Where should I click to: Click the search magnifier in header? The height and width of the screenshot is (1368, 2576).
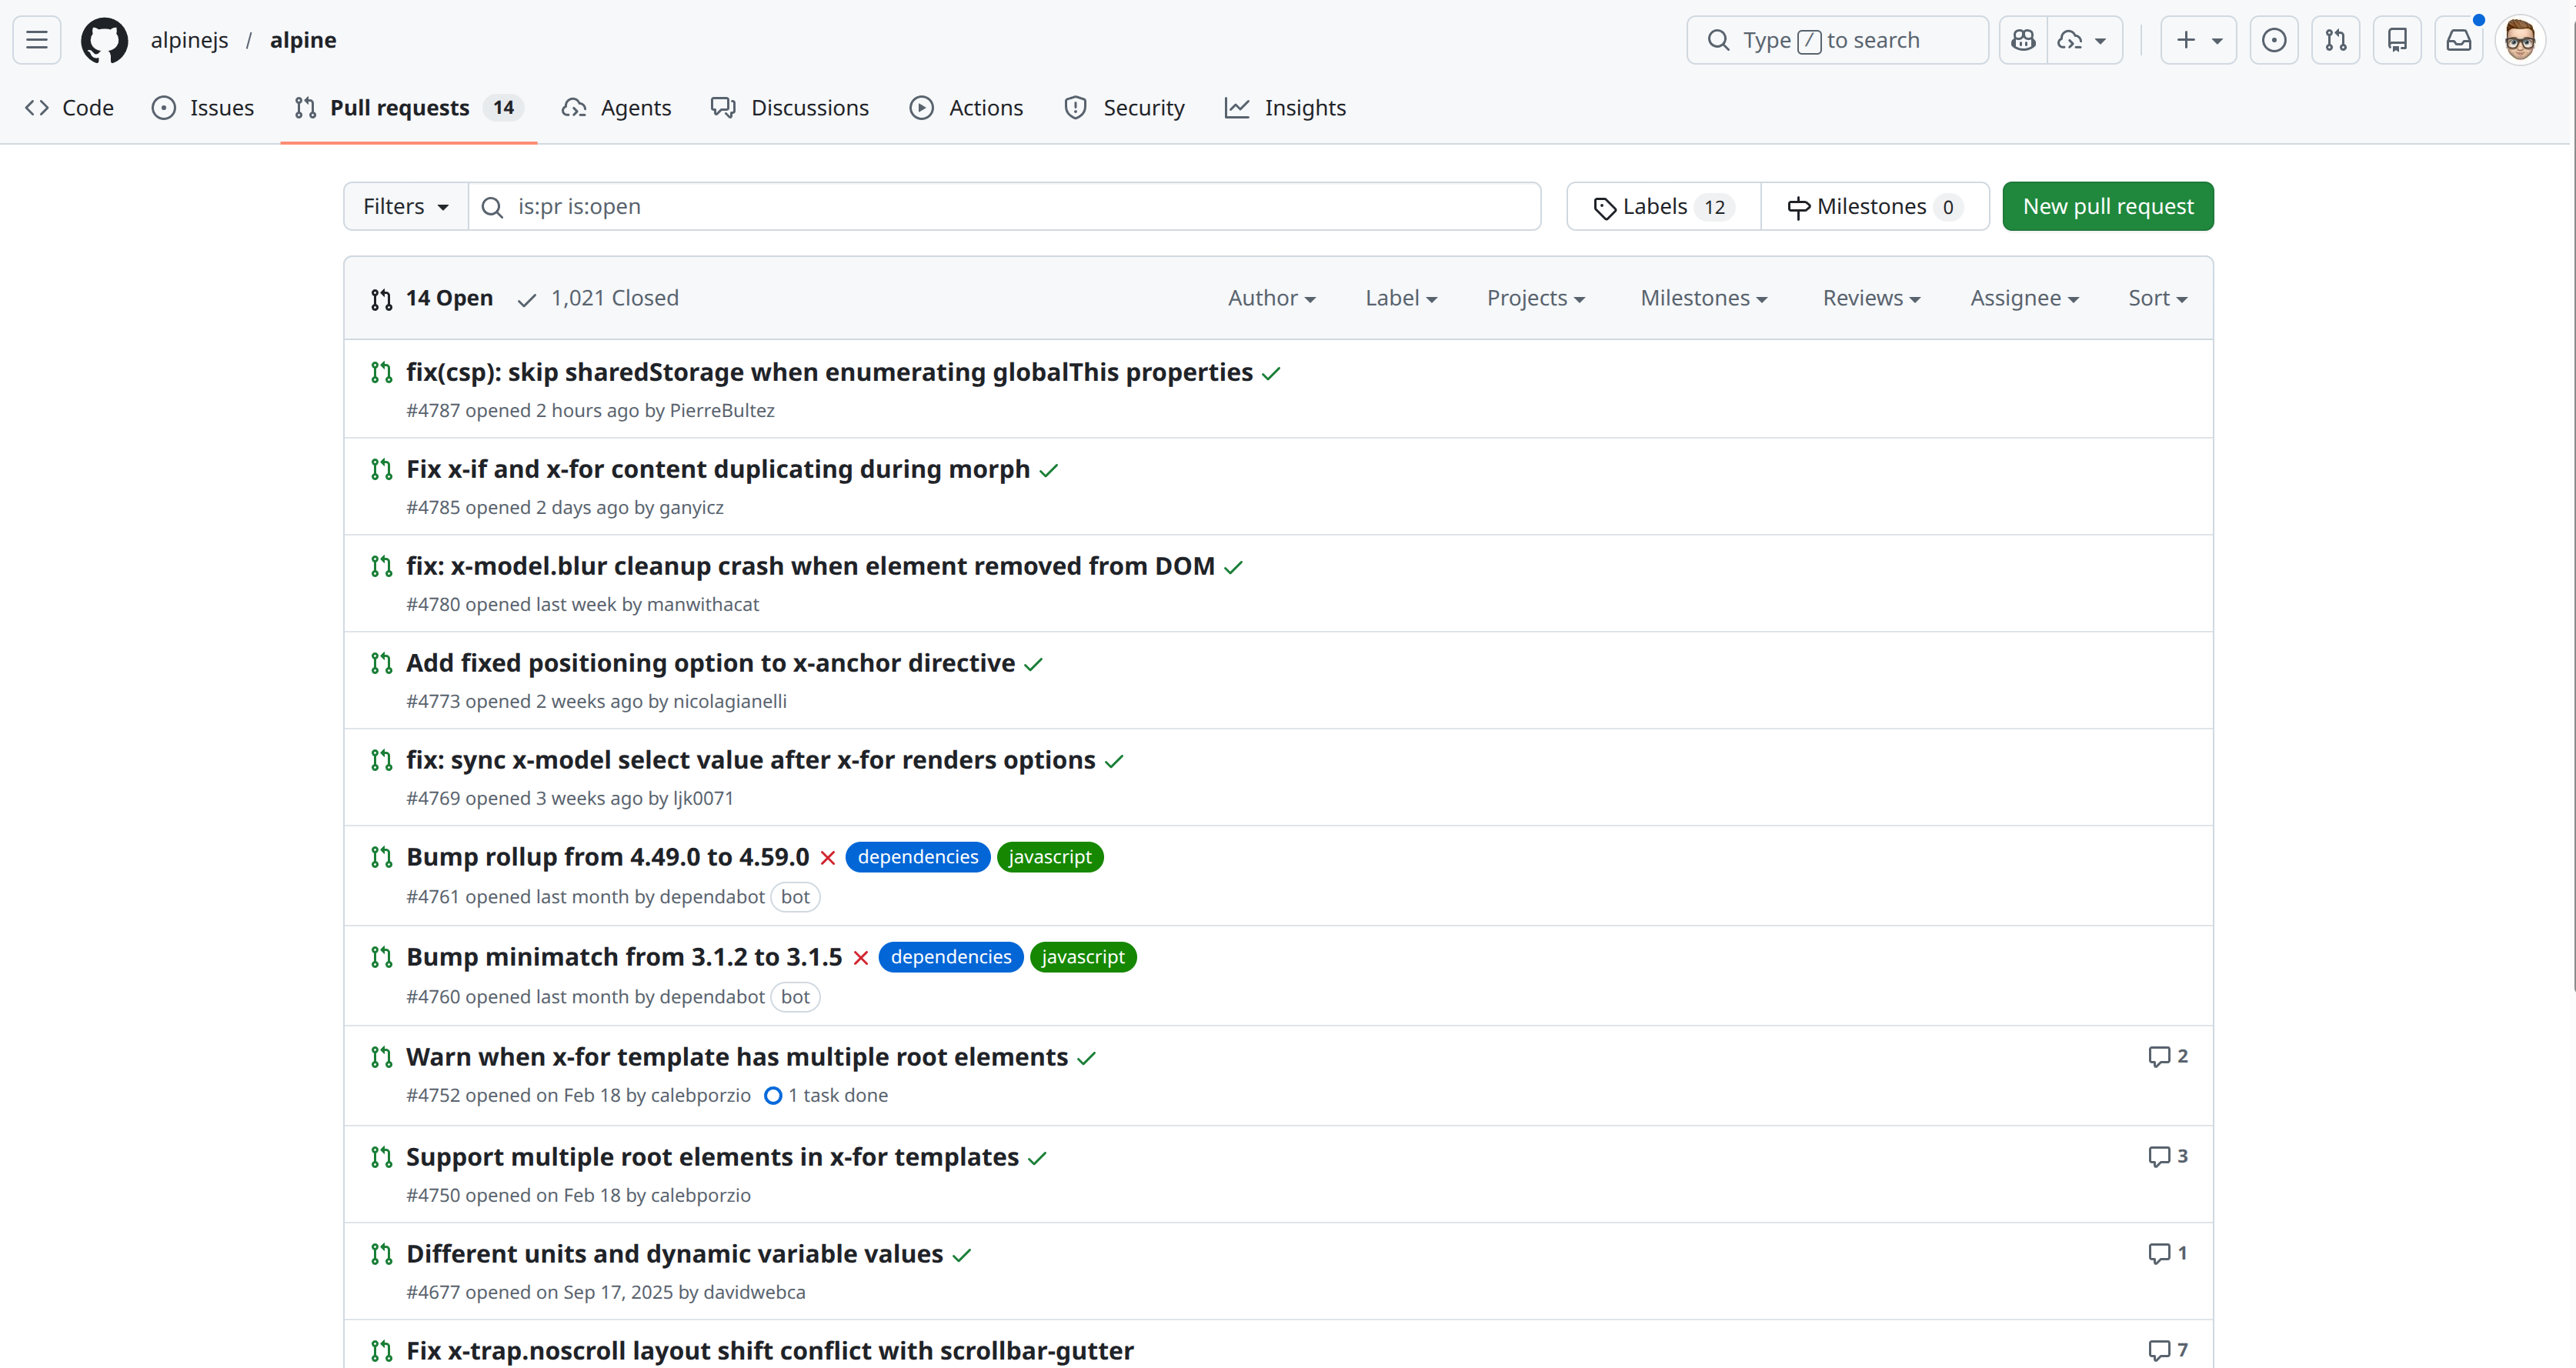tap(1718, 39)
